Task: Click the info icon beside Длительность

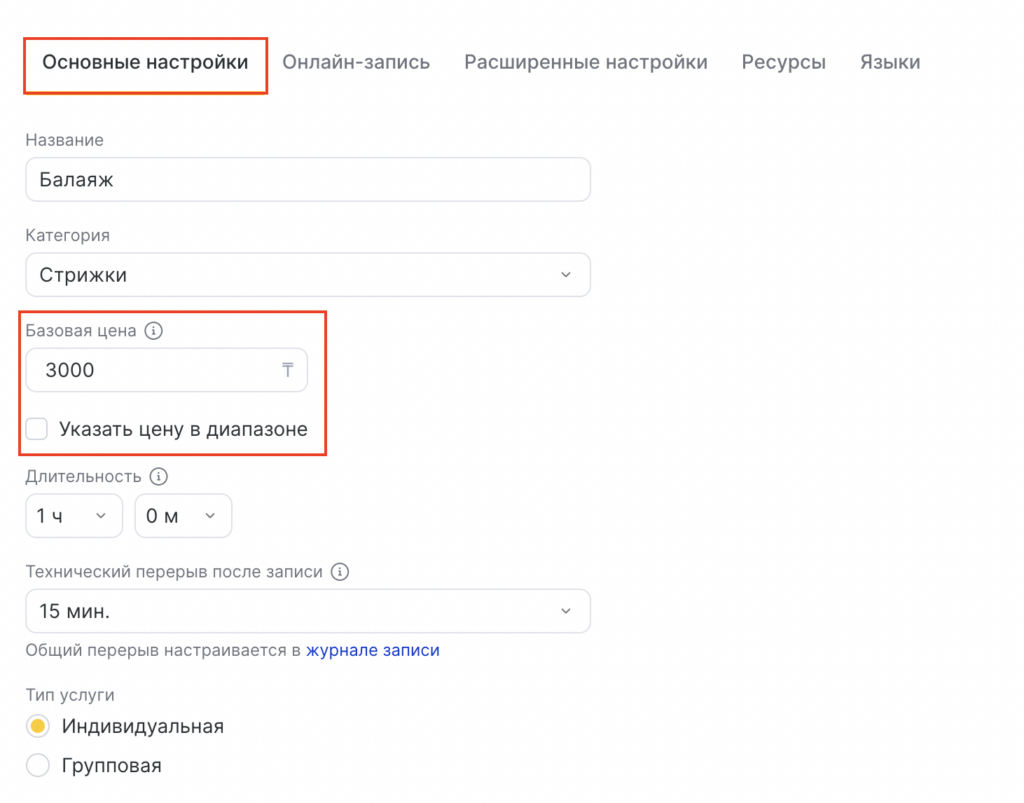Action: click(x=158, y=477)
